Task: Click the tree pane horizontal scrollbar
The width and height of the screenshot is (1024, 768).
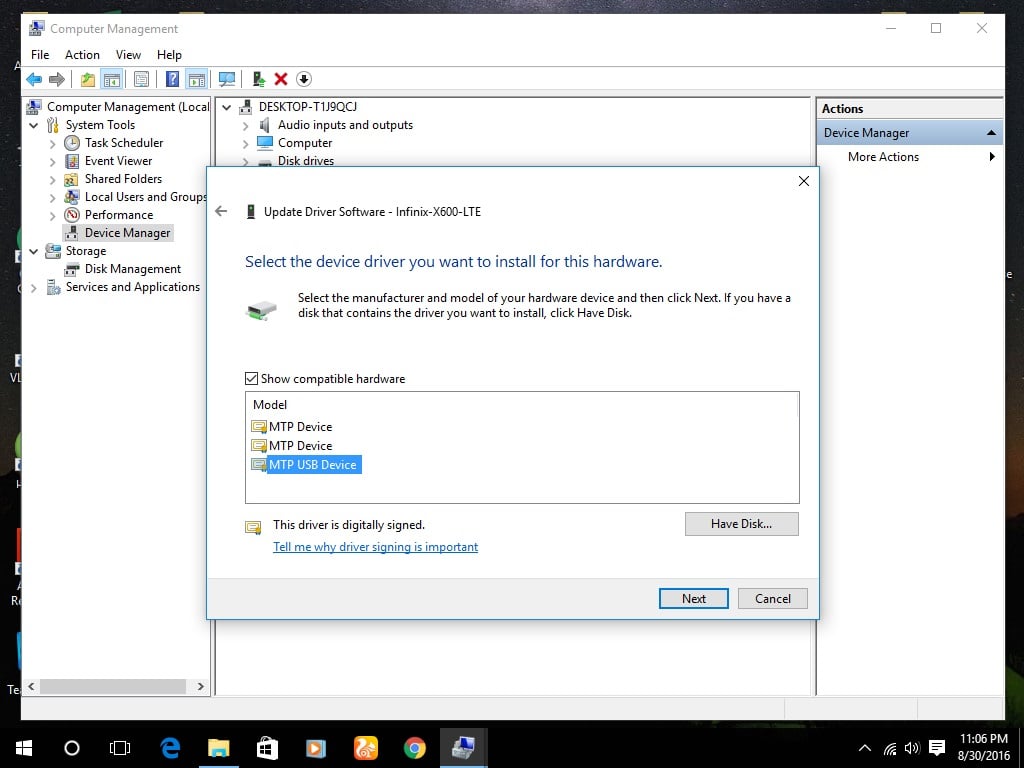Action: (x=113, y=686)
